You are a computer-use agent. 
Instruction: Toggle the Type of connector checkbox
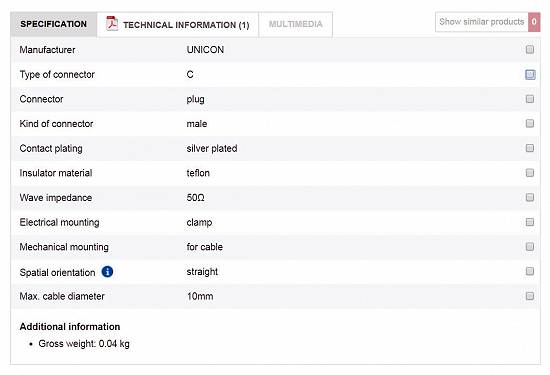[x=530, y=74]
